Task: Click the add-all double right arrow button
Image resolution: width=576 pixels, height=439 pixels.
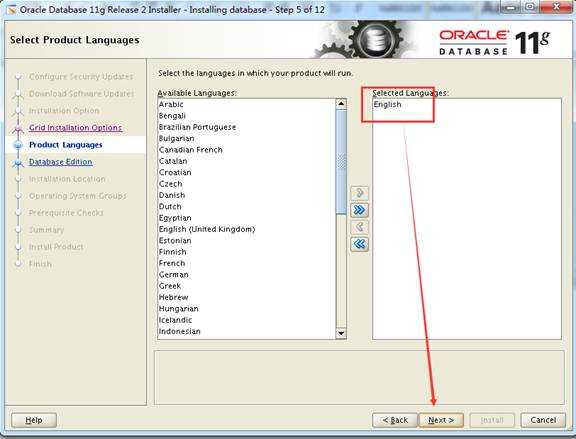Action: tap(359, 210)
